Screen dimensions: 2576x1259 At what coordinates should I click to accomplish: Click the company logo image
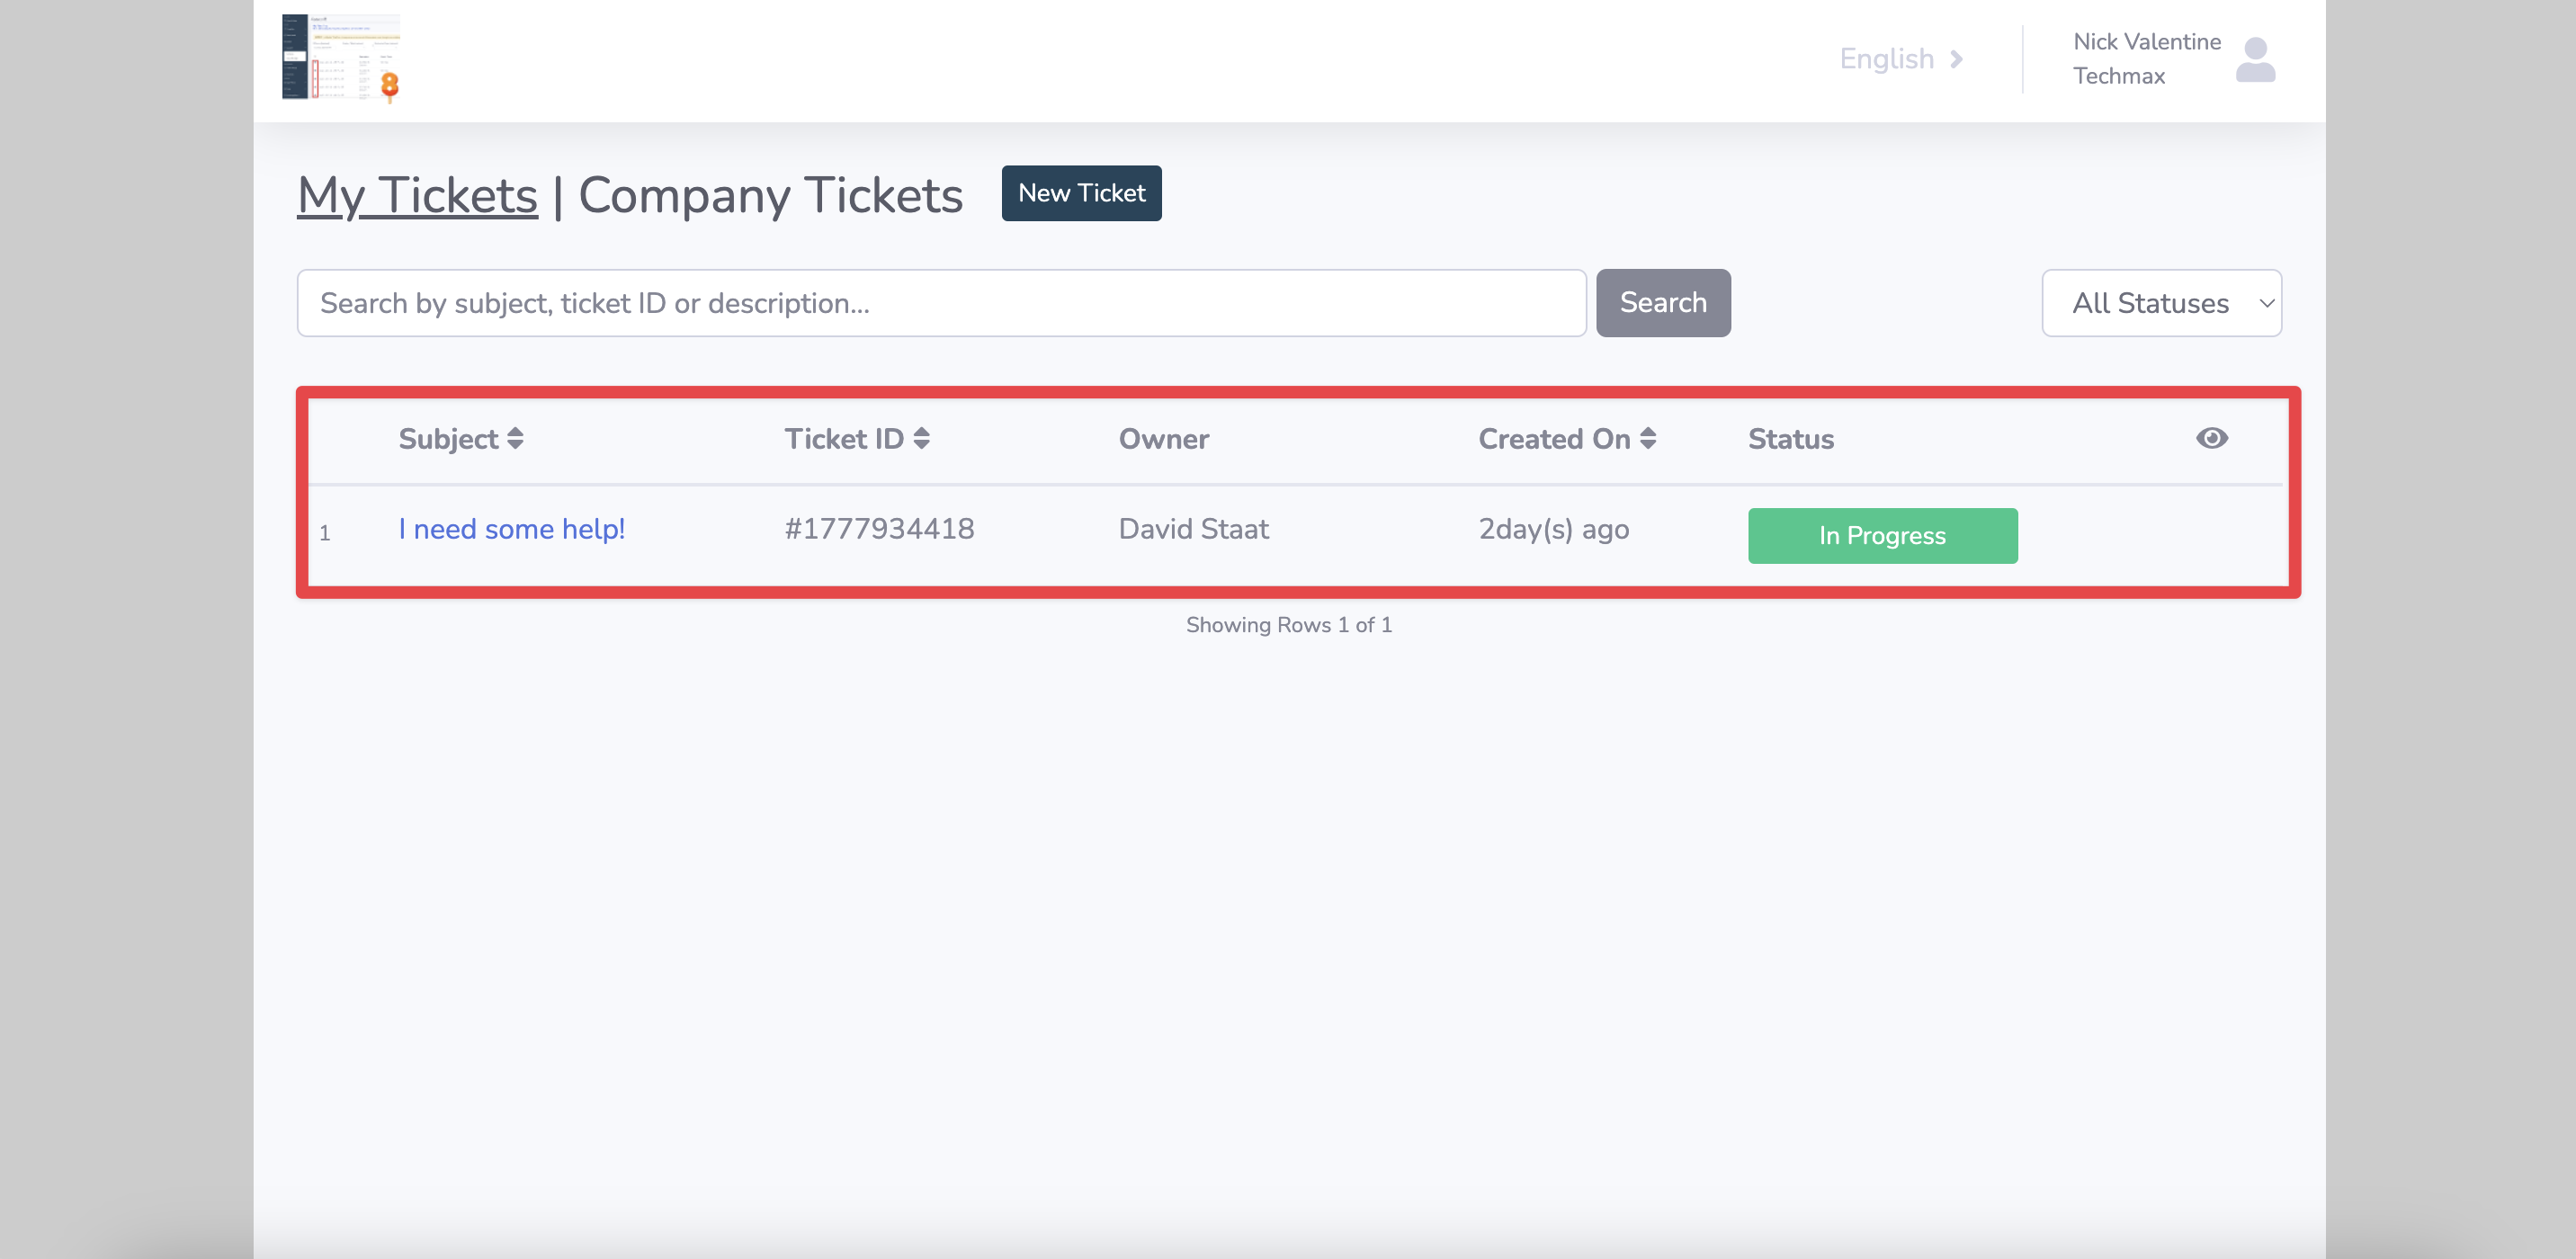coord(341,58)
